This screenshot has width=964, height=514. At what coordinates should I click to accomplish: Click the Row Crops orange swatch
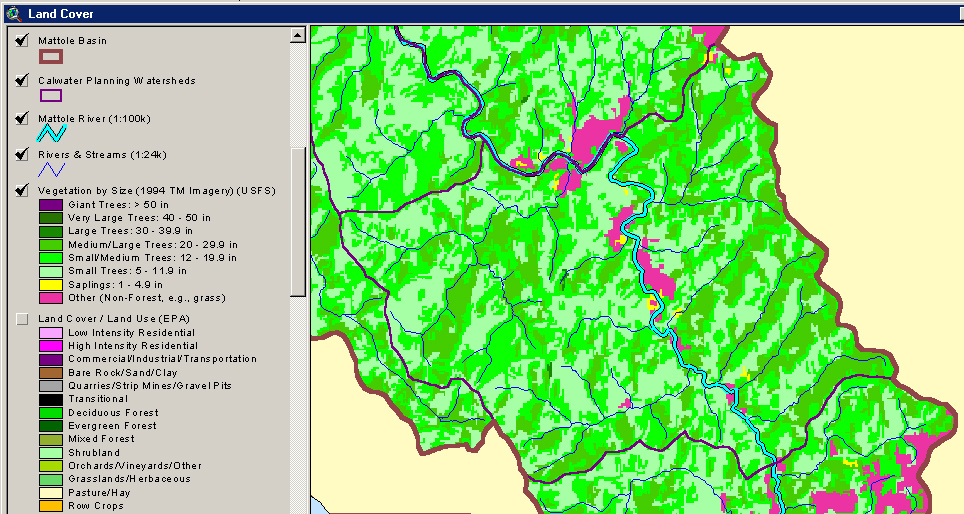[51, 506]
